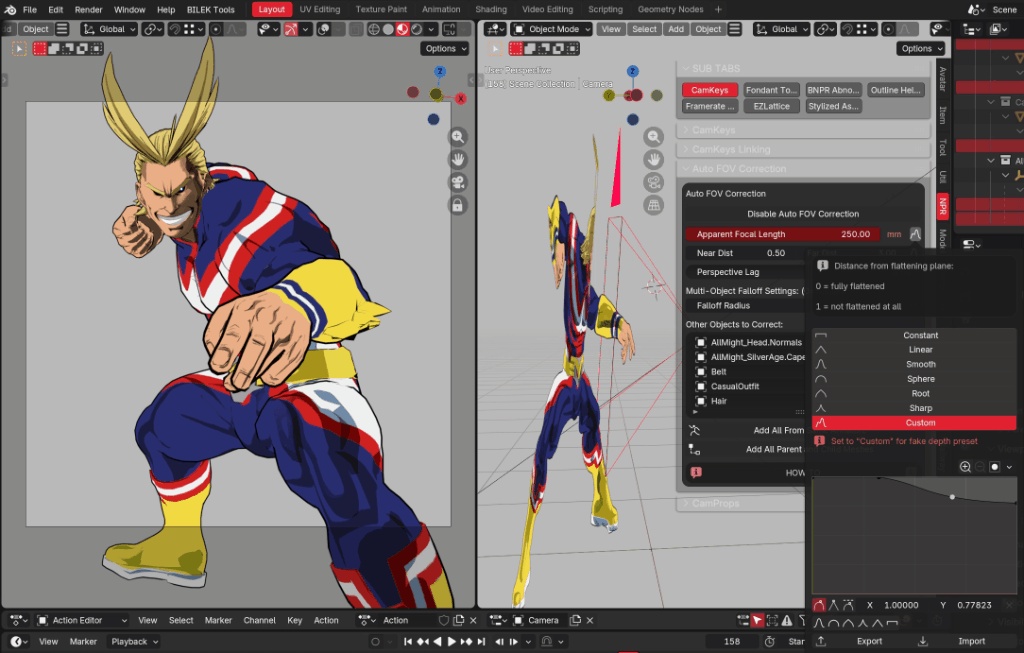Click the lock camera icon in the left viewport
The image size is (1024, 653).
pos(458,206)
